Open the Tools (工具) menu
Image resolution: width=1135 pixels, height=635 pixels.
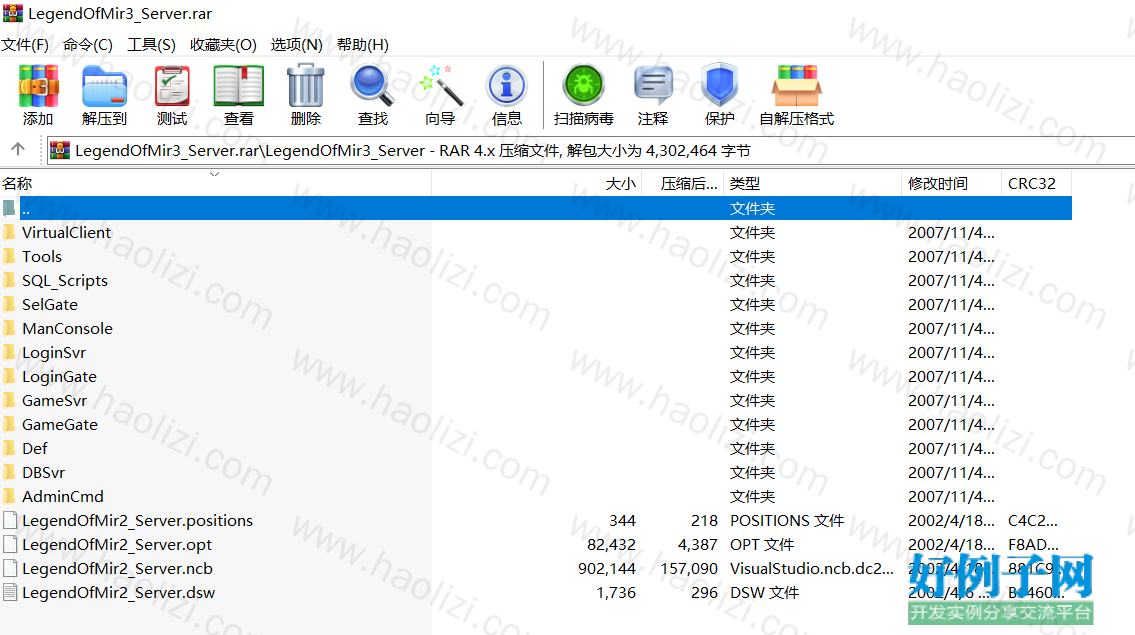pyautogui.click(x=151, y=45)
